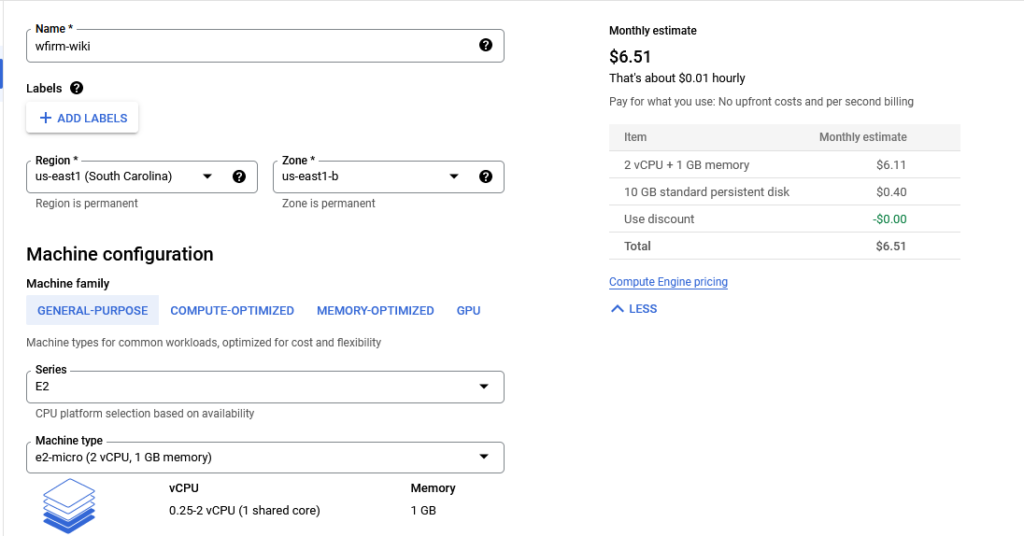Open help icon next to Labels
Image resolution: width=1024 pixels, height=536 pixels.
coord(76,88)
